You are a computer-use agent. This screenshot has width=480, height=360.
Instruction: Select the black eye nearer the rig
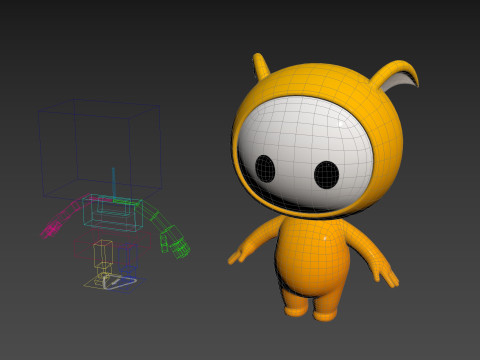265,168
